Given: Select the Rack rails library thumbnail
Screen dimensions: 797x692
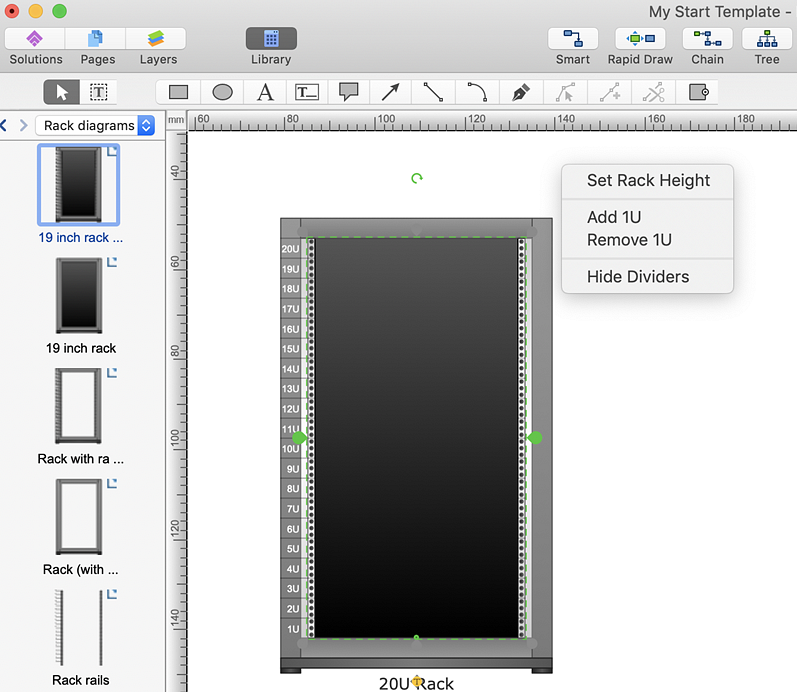Looking at the screenshot, I should pyautogui.click(x=80, y=629).
